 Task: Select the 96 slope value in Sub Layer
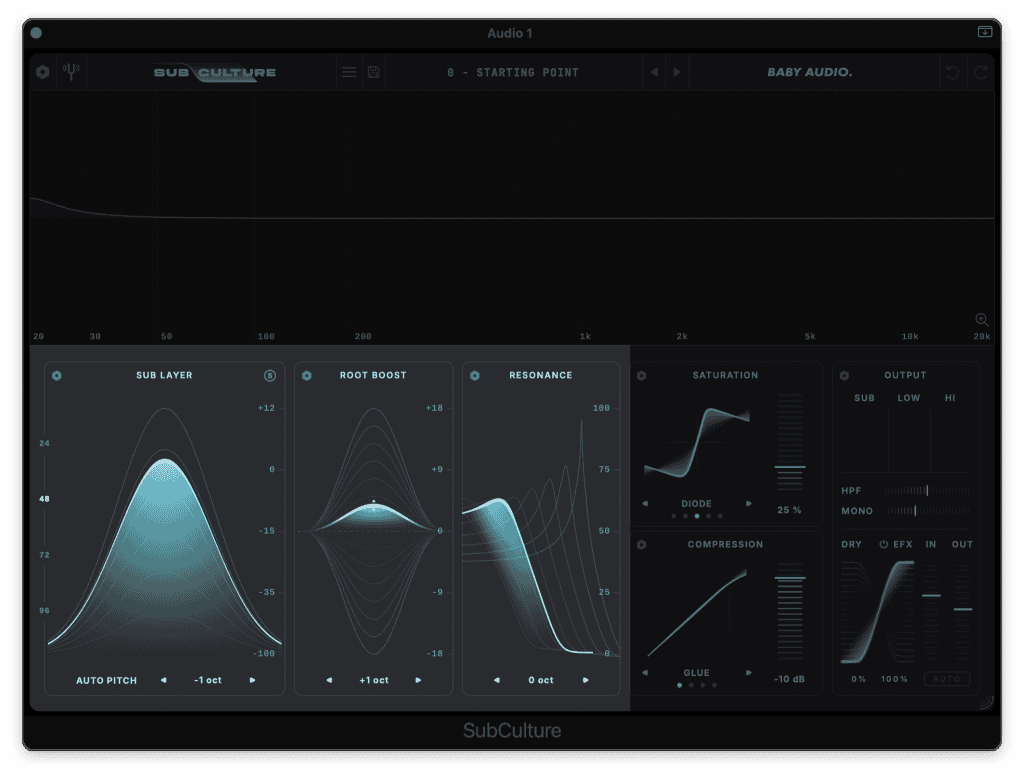click(x=44, y=610)
